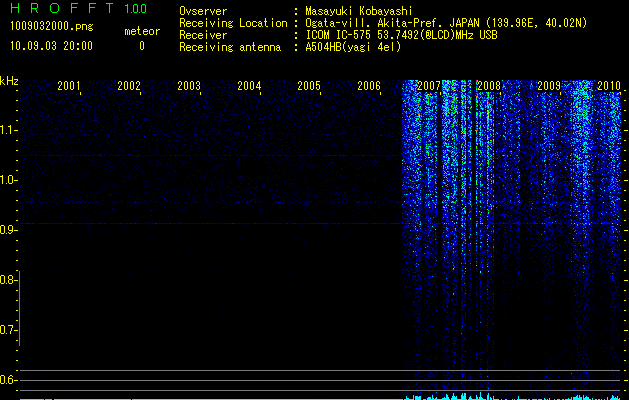The width and height of the screenshot is (629, 400).
Task: Click the meteor count label
Action: (x=142, y=31)
